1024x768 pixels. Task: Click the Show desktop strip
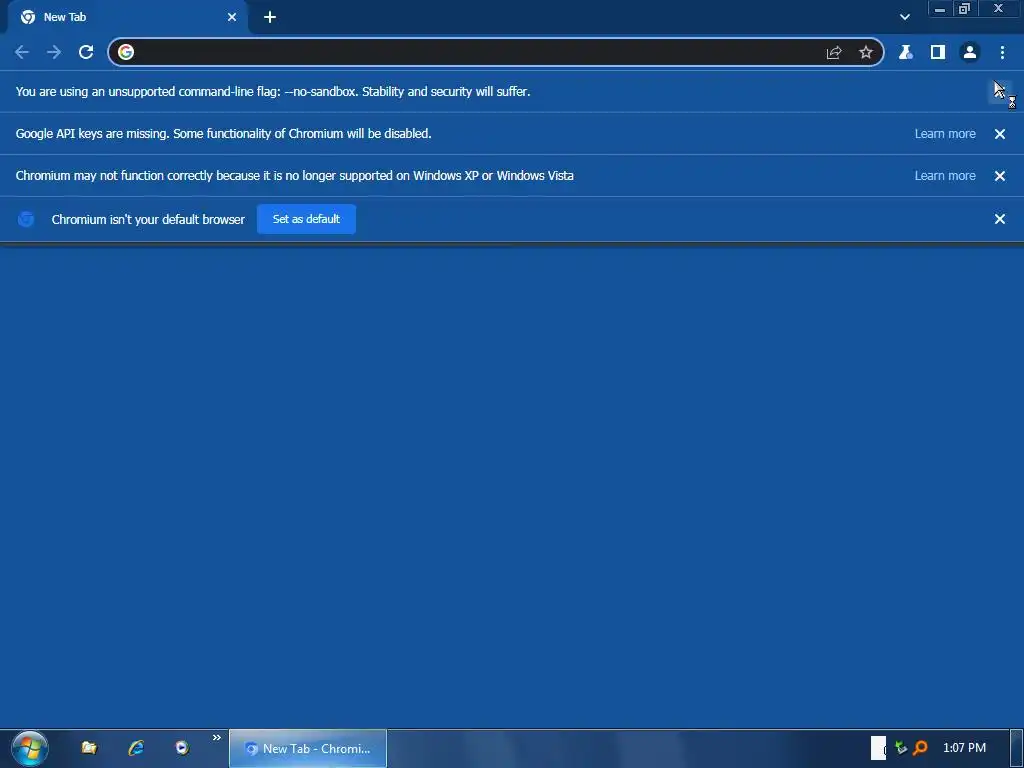pos(1017,749)
